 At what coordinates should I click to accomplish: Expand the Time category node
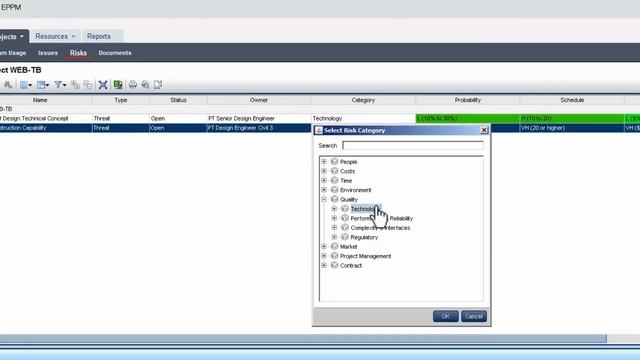click(x=324, y=180)
